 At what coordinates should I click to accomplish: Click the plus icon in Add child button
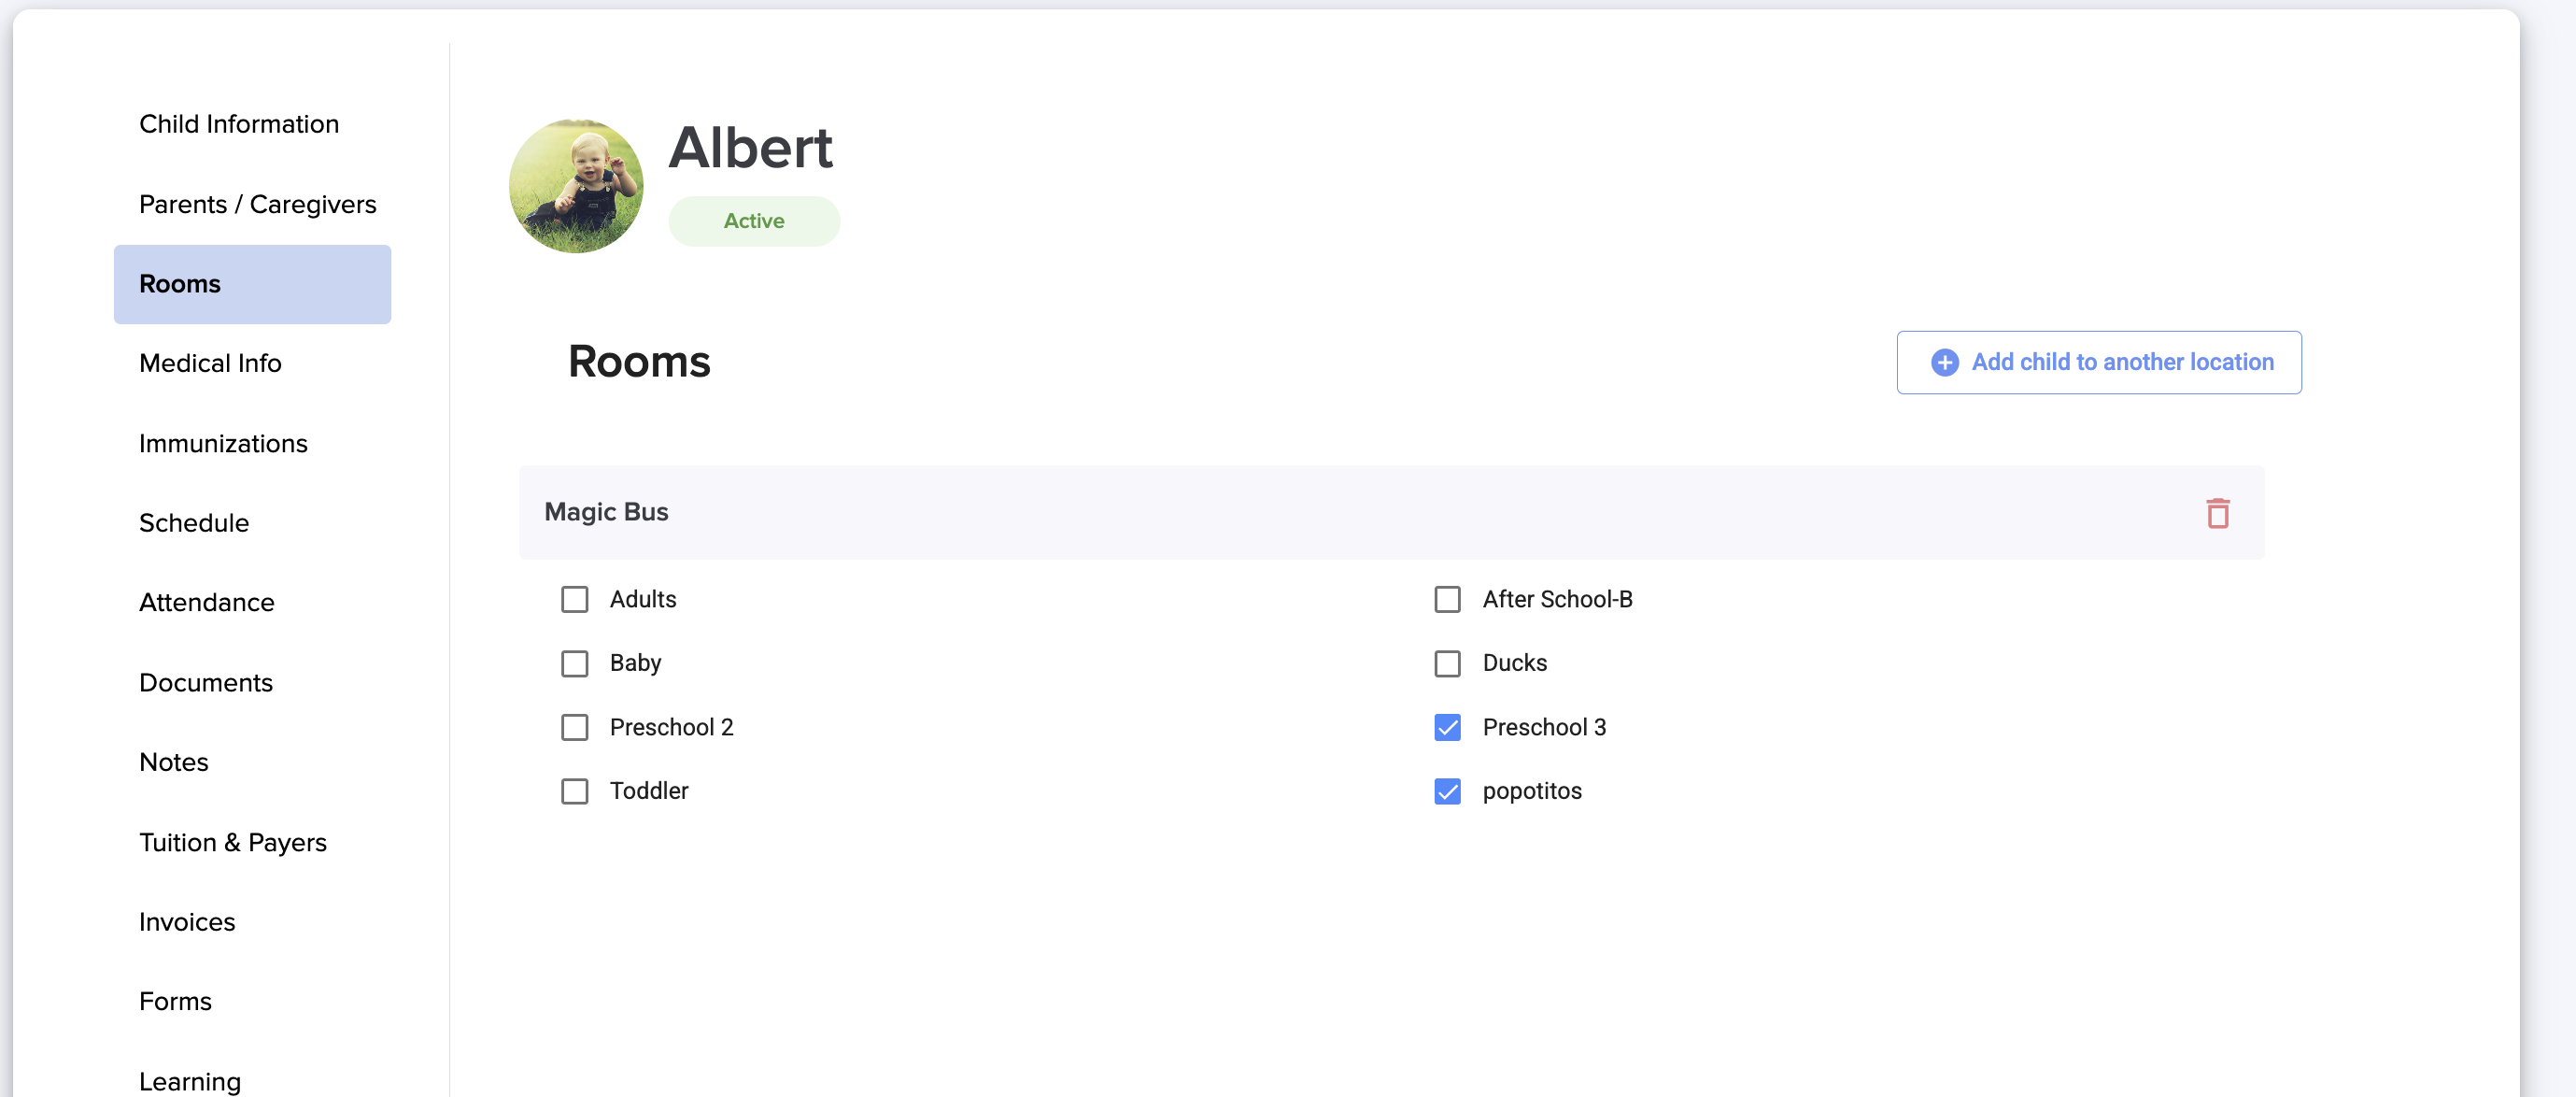tap(1944, 362)
